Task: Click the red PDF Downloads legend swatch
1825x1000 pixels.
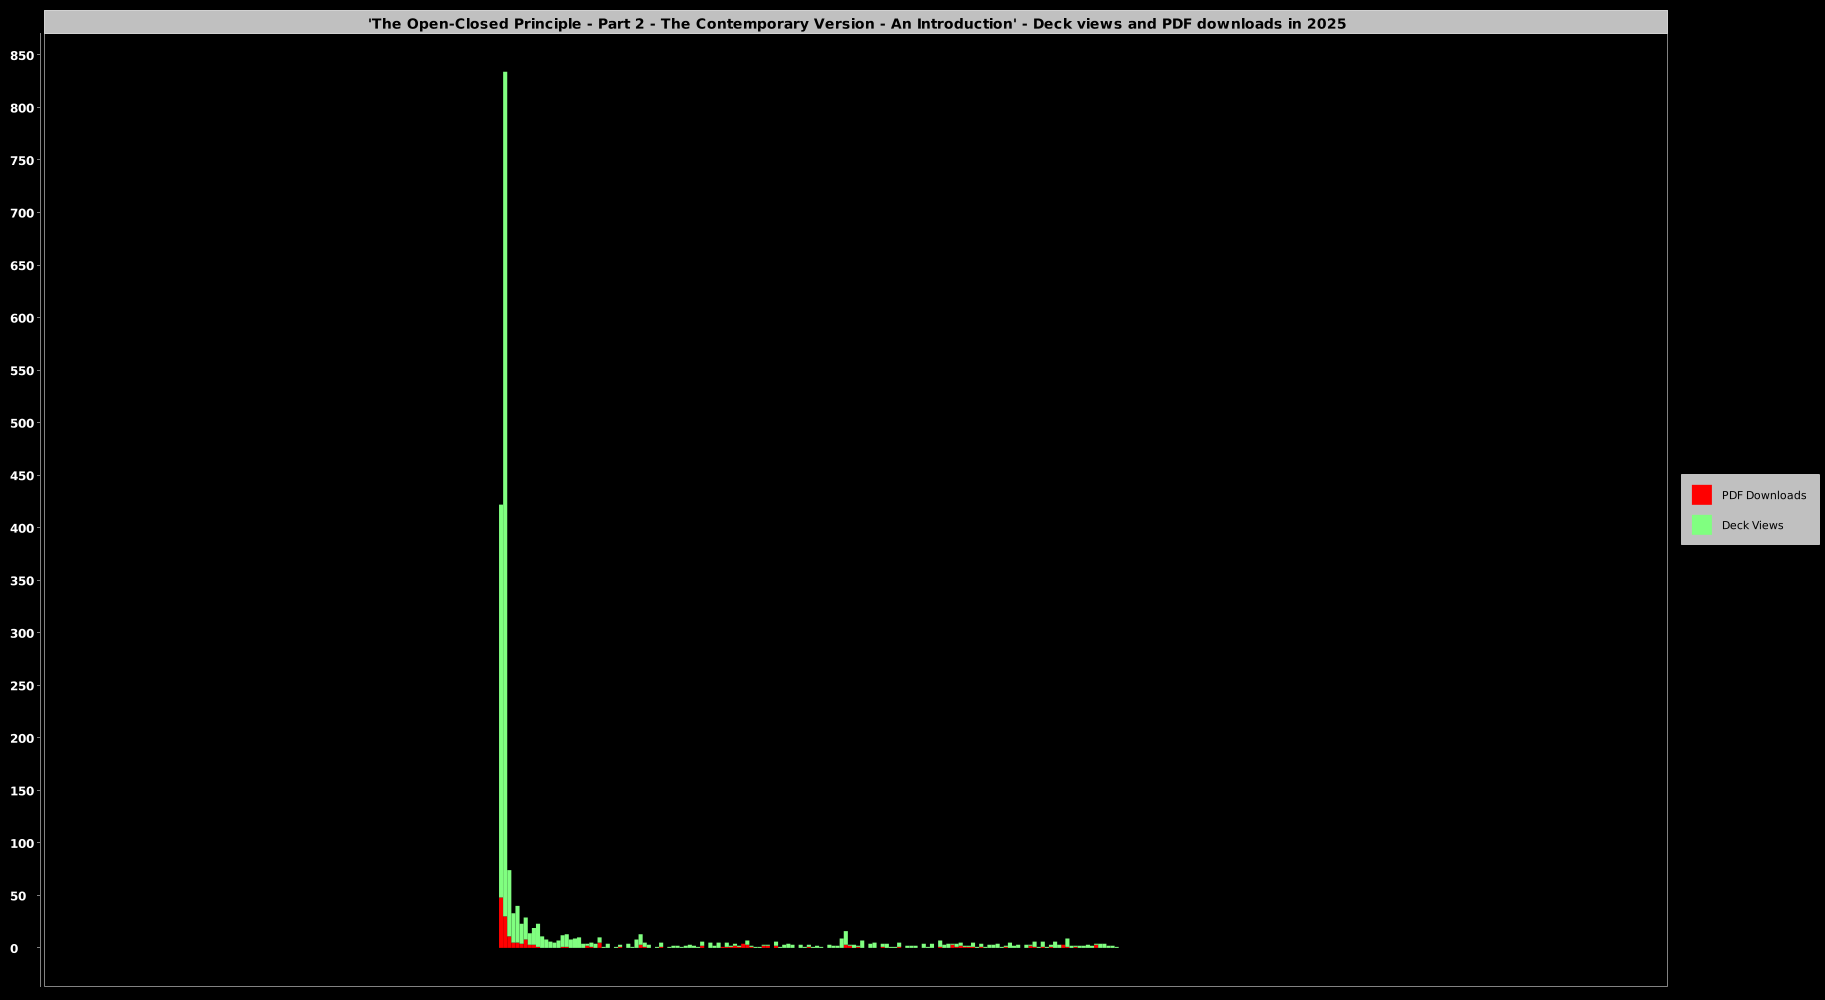Action: click(x=1701, y=495)
